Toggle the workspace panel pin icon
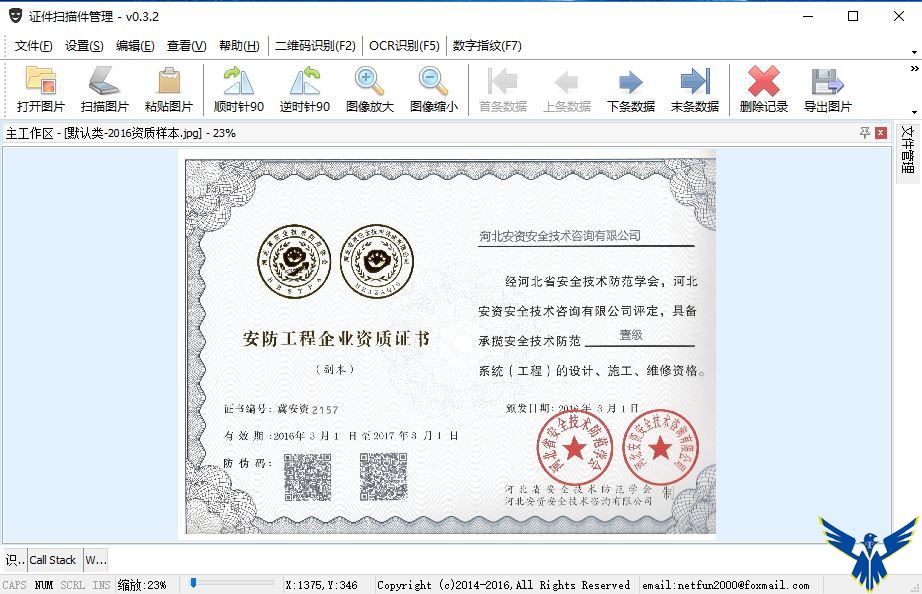The width and height of the screenshot is (922, 594). coord(864,133)
